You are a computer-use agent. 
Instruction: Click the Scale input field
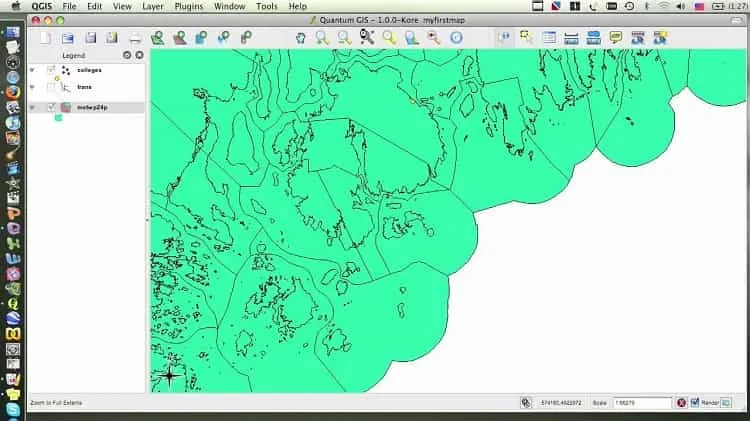pos(642,403)
